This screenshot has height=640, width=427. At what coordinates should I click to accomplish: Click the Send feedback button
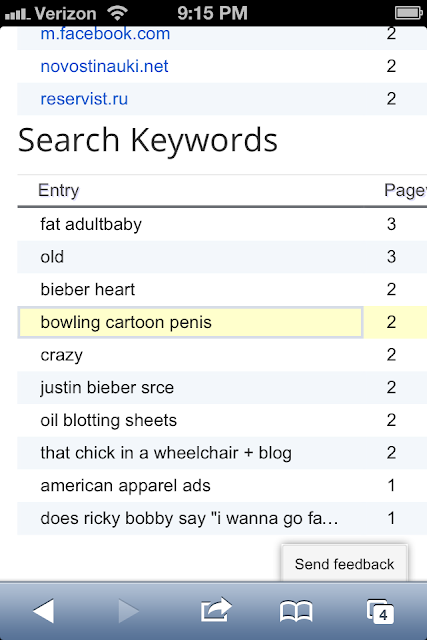(x=344, y=564)
